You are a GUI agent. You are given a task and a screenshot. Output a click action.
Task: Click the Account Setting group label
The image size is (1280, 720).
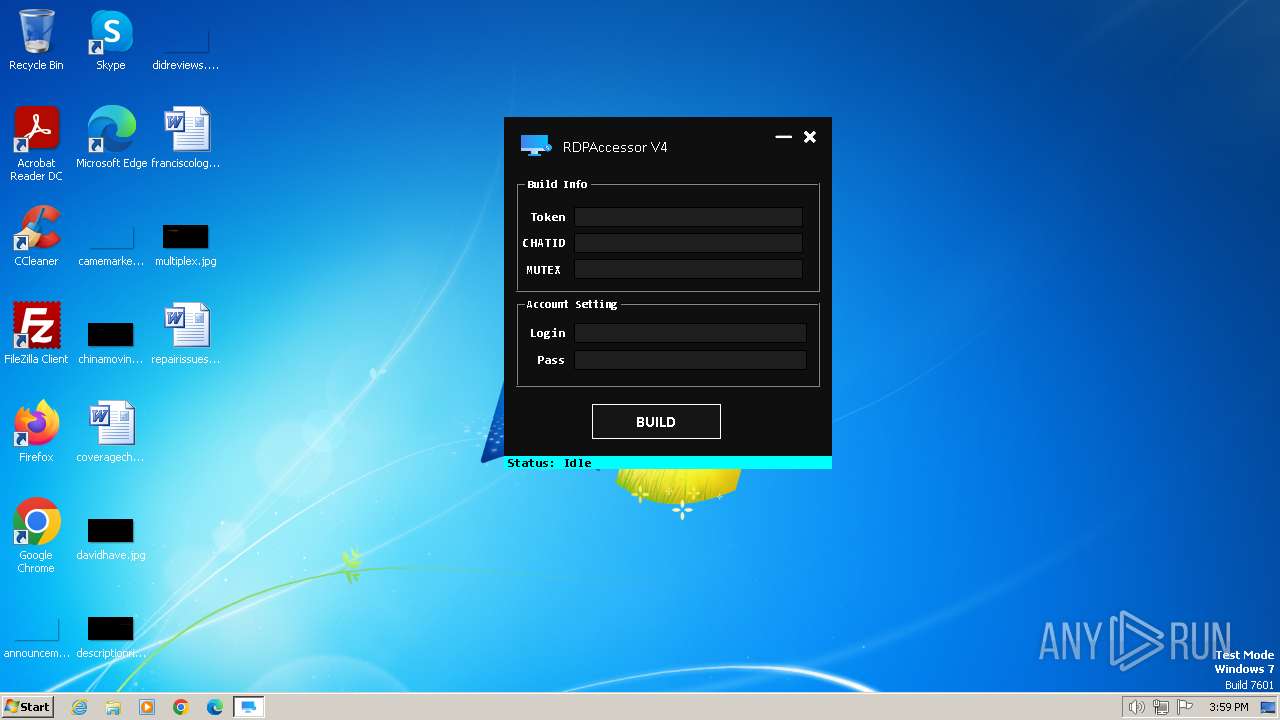click(571, 304)
